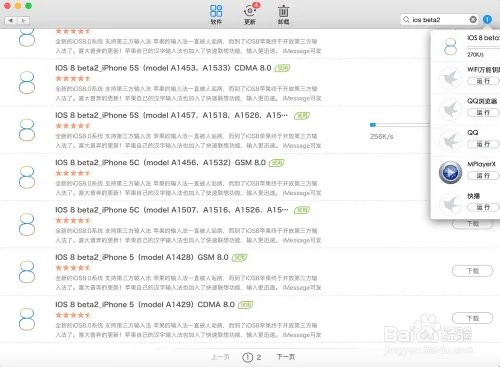Click the green tag beside iPhone 5S A1453 CDMA

point(282,68)
